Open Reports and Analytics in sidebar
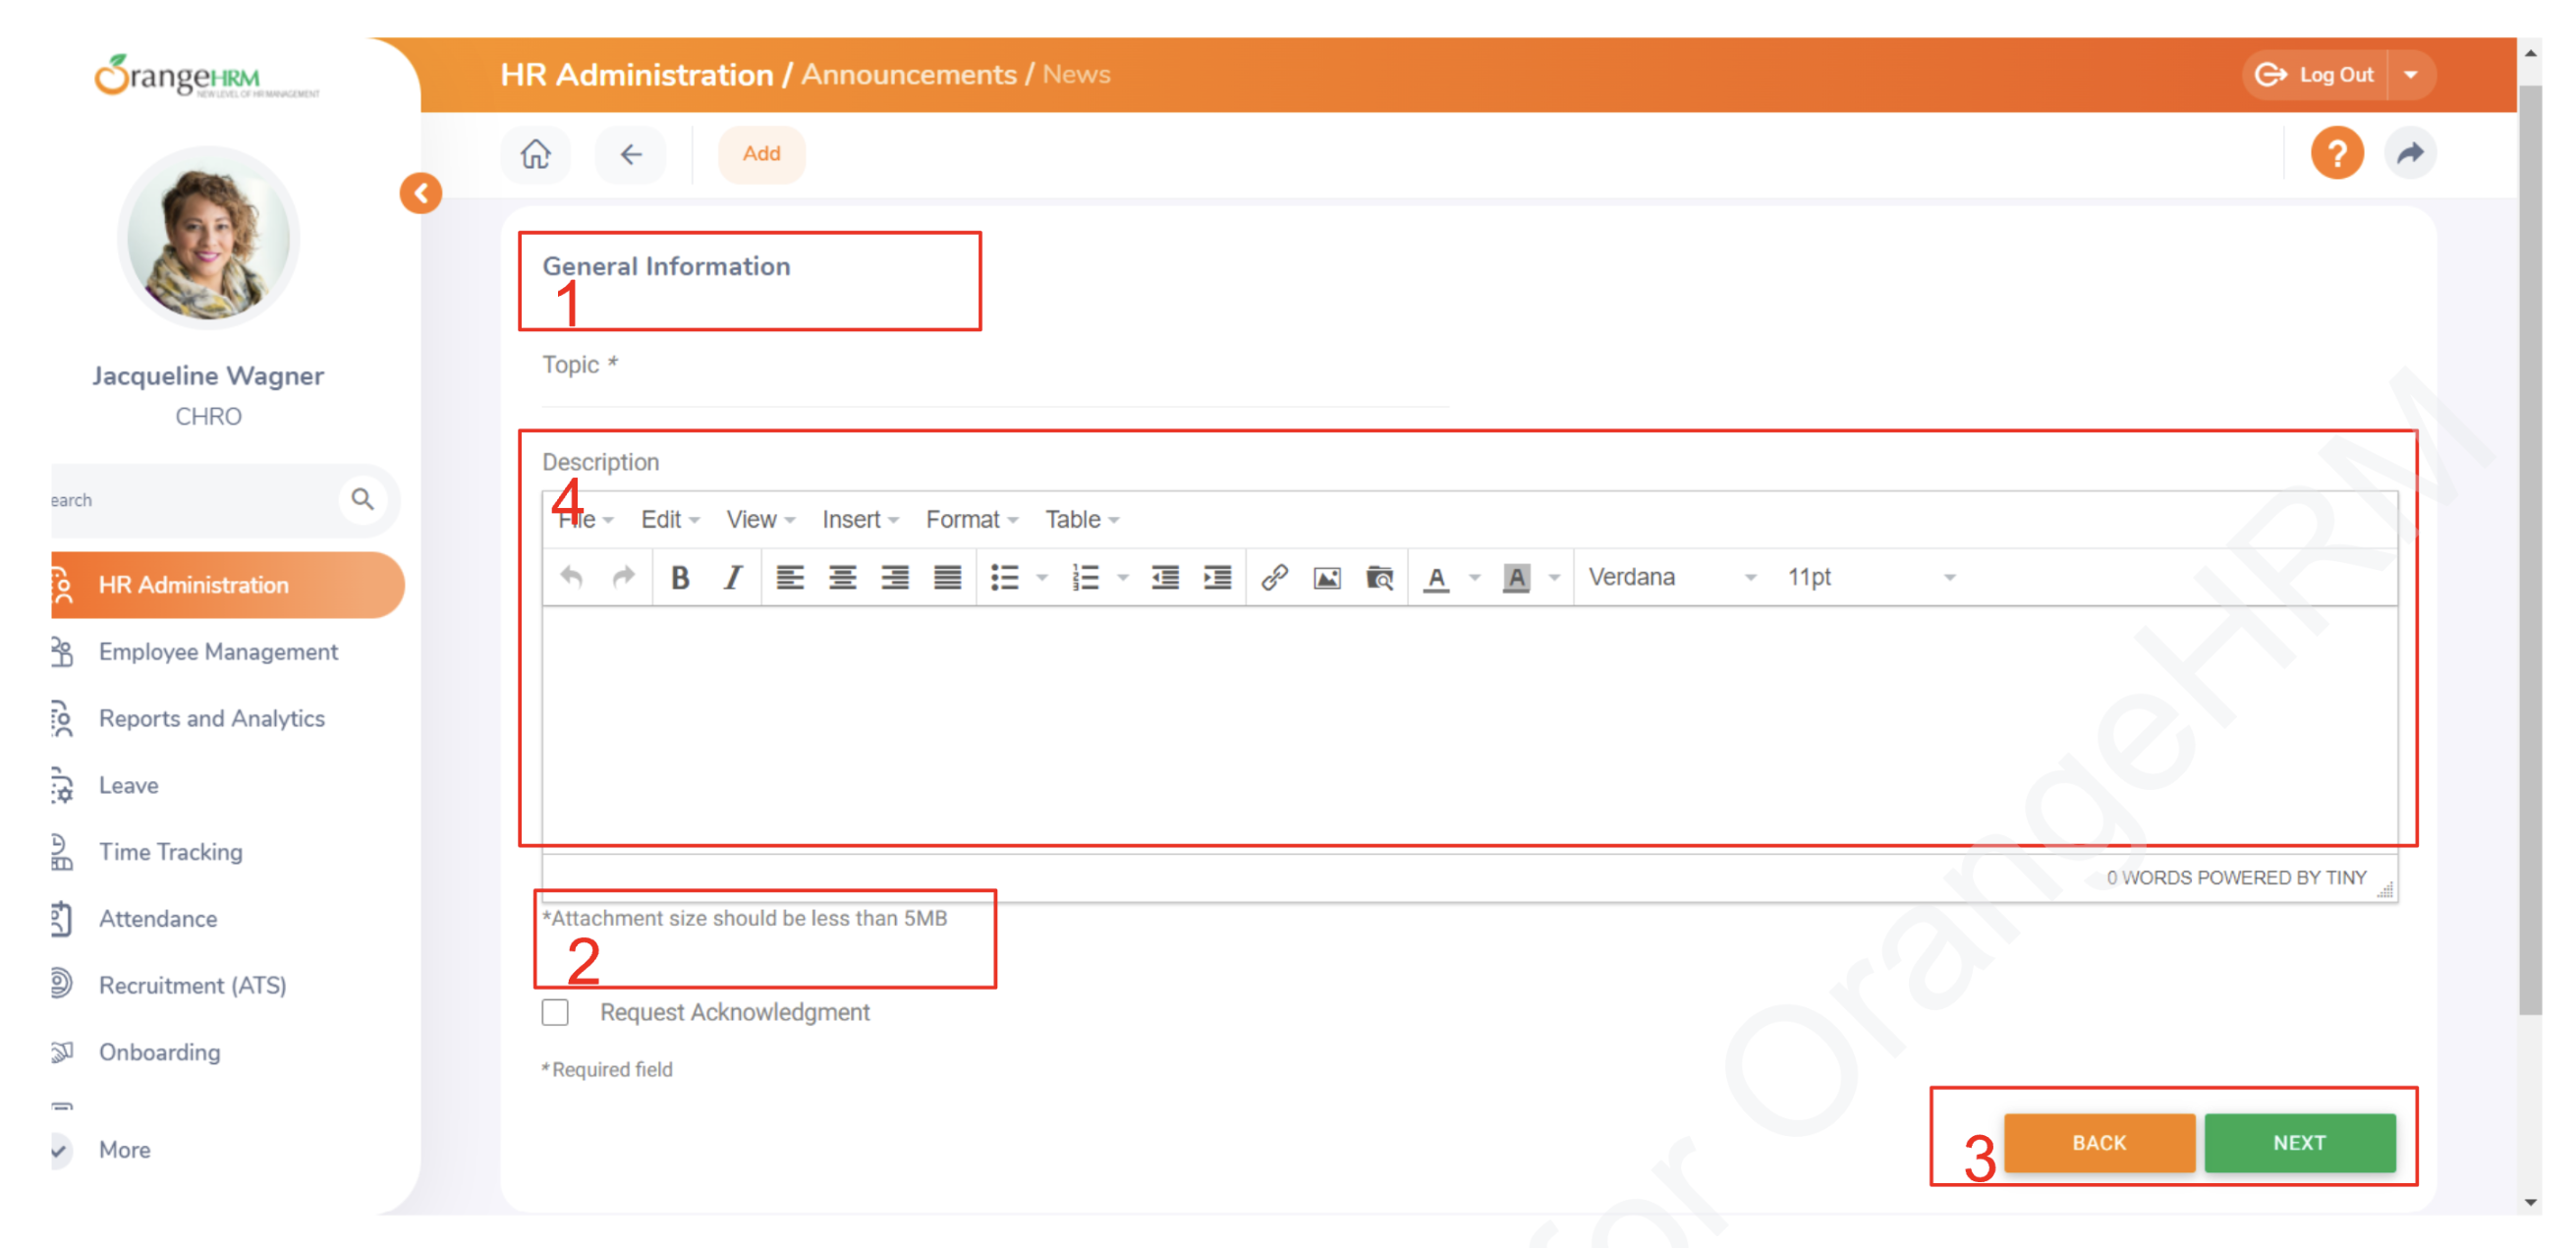2576x1248 pixels. pyautogui.click(x=211, y=718)
